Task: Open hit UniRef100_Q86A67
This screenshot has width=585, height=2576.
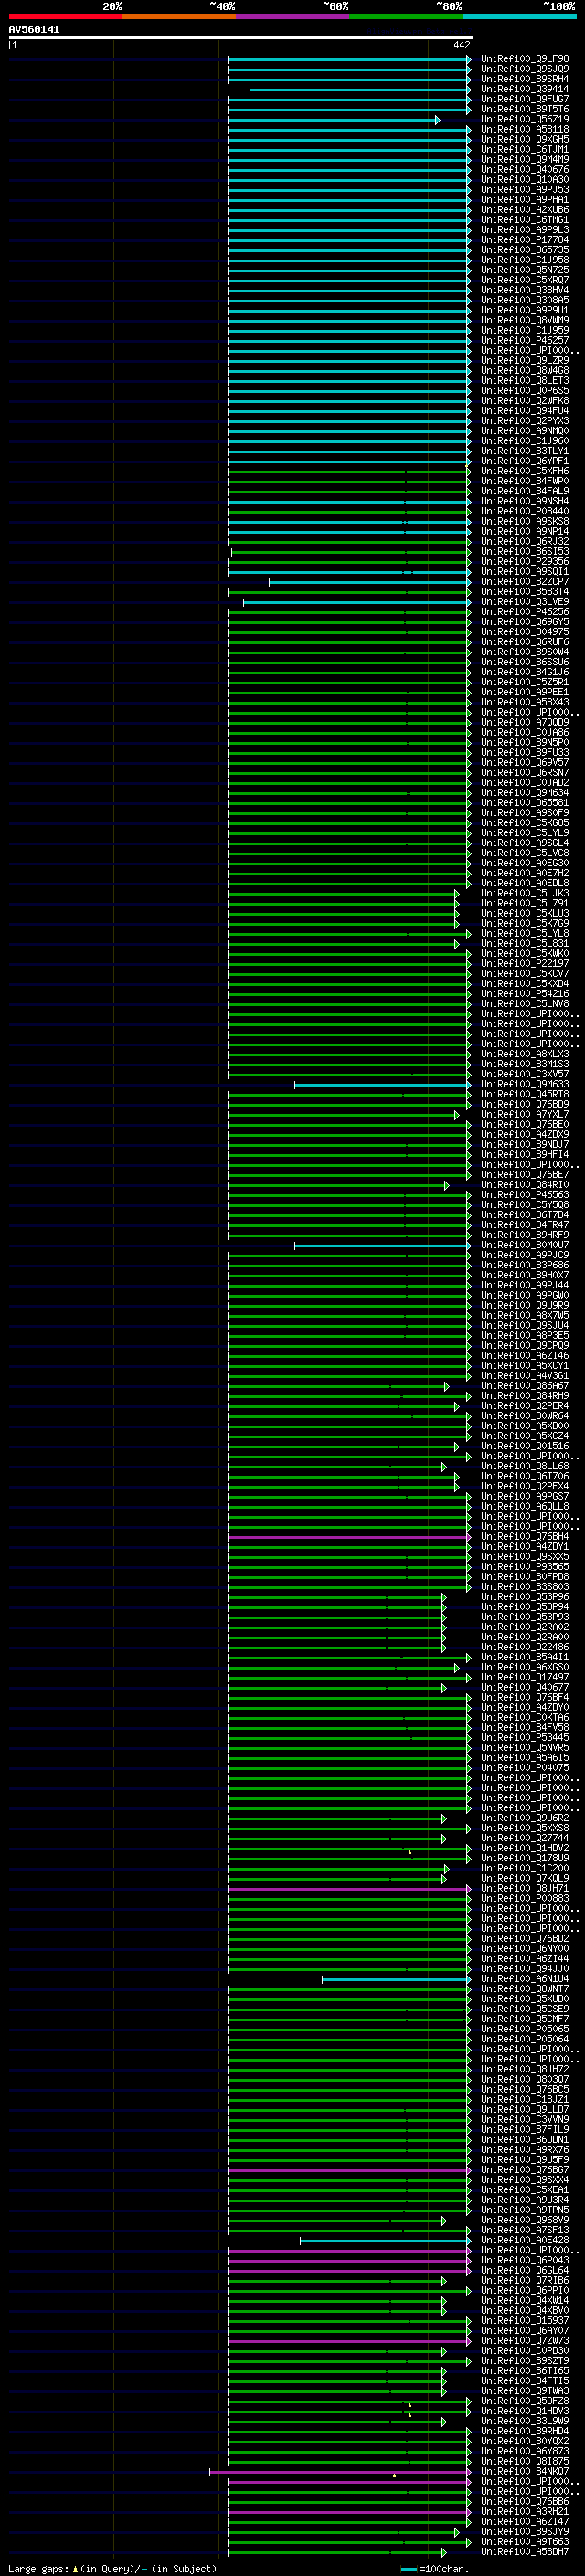Action: tap(525, 1386)
